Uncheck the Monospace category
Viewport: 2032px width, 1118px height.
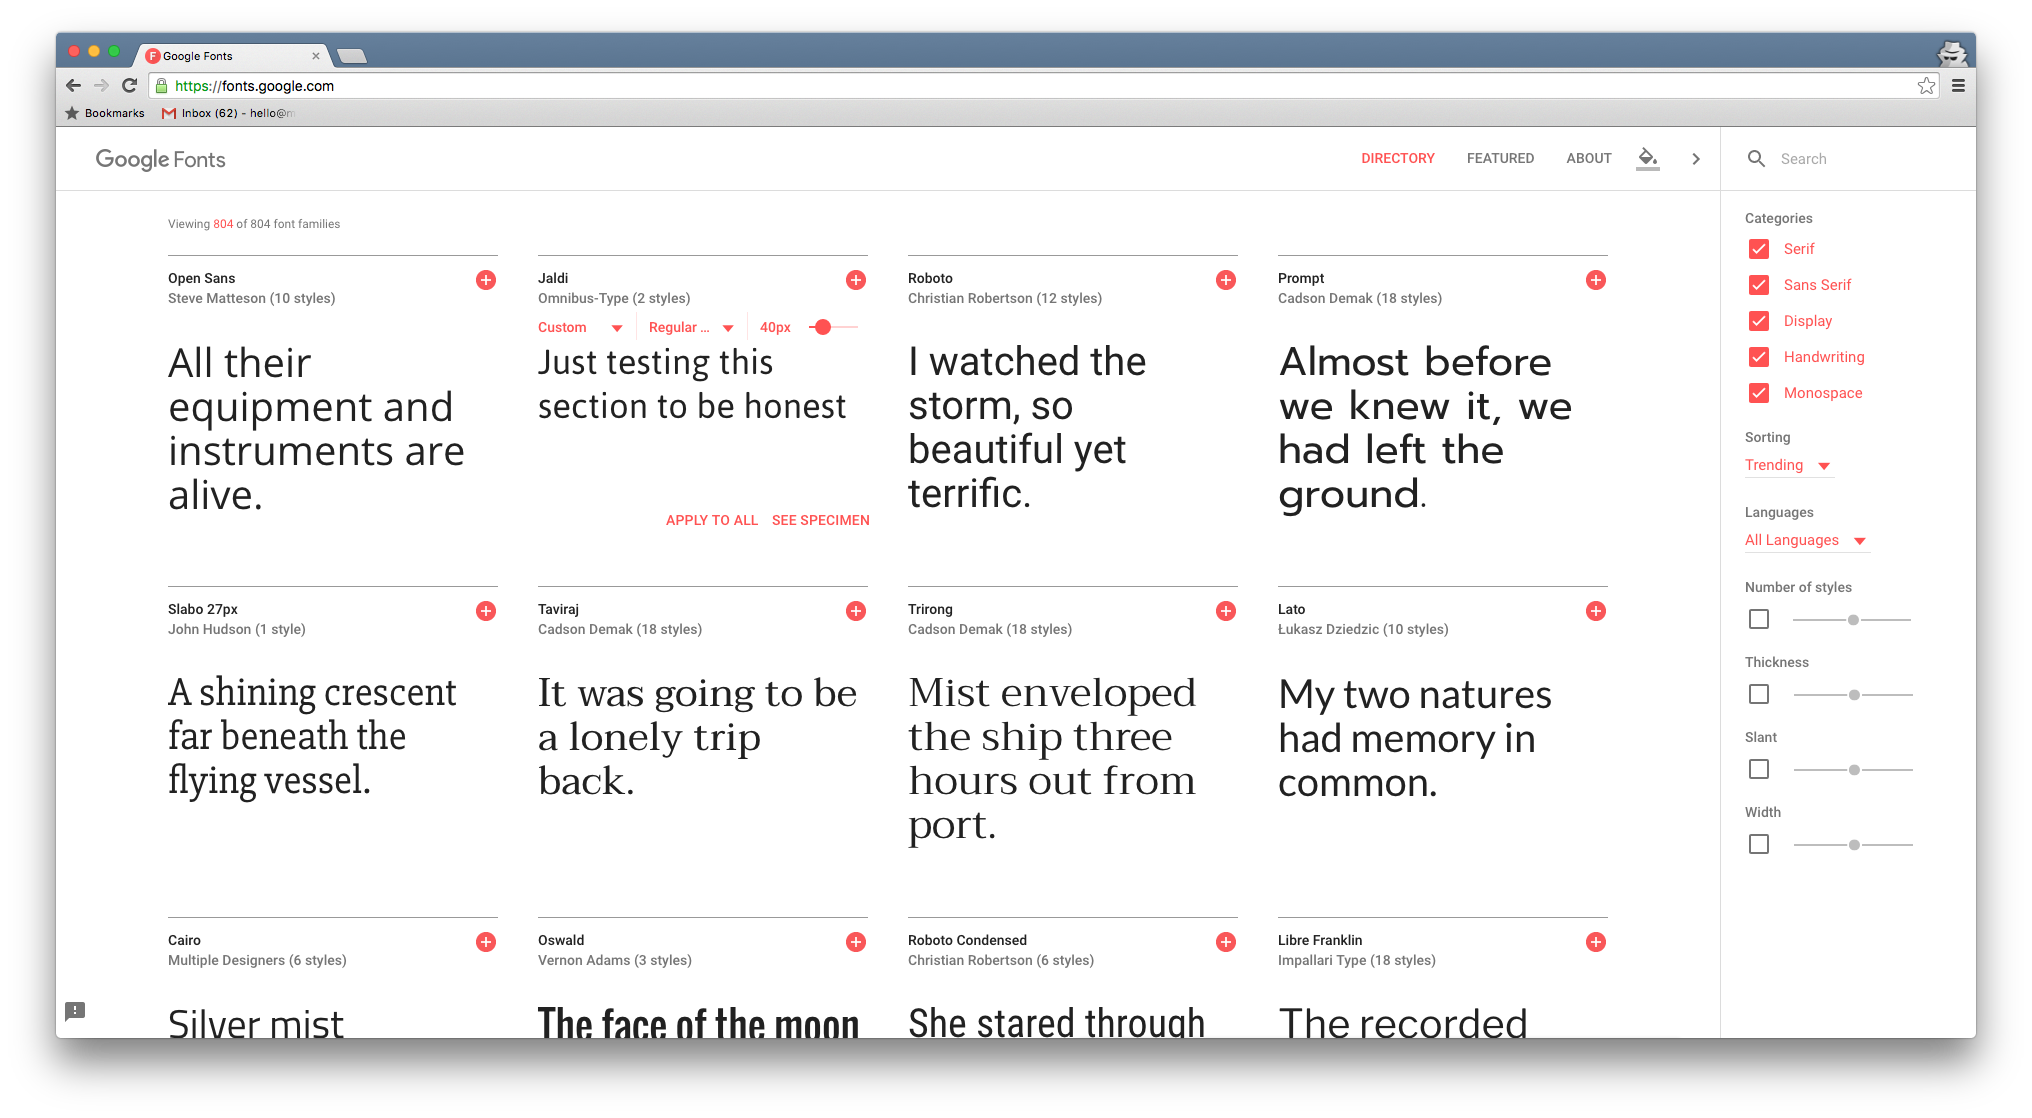click(x=1759, y=393)
